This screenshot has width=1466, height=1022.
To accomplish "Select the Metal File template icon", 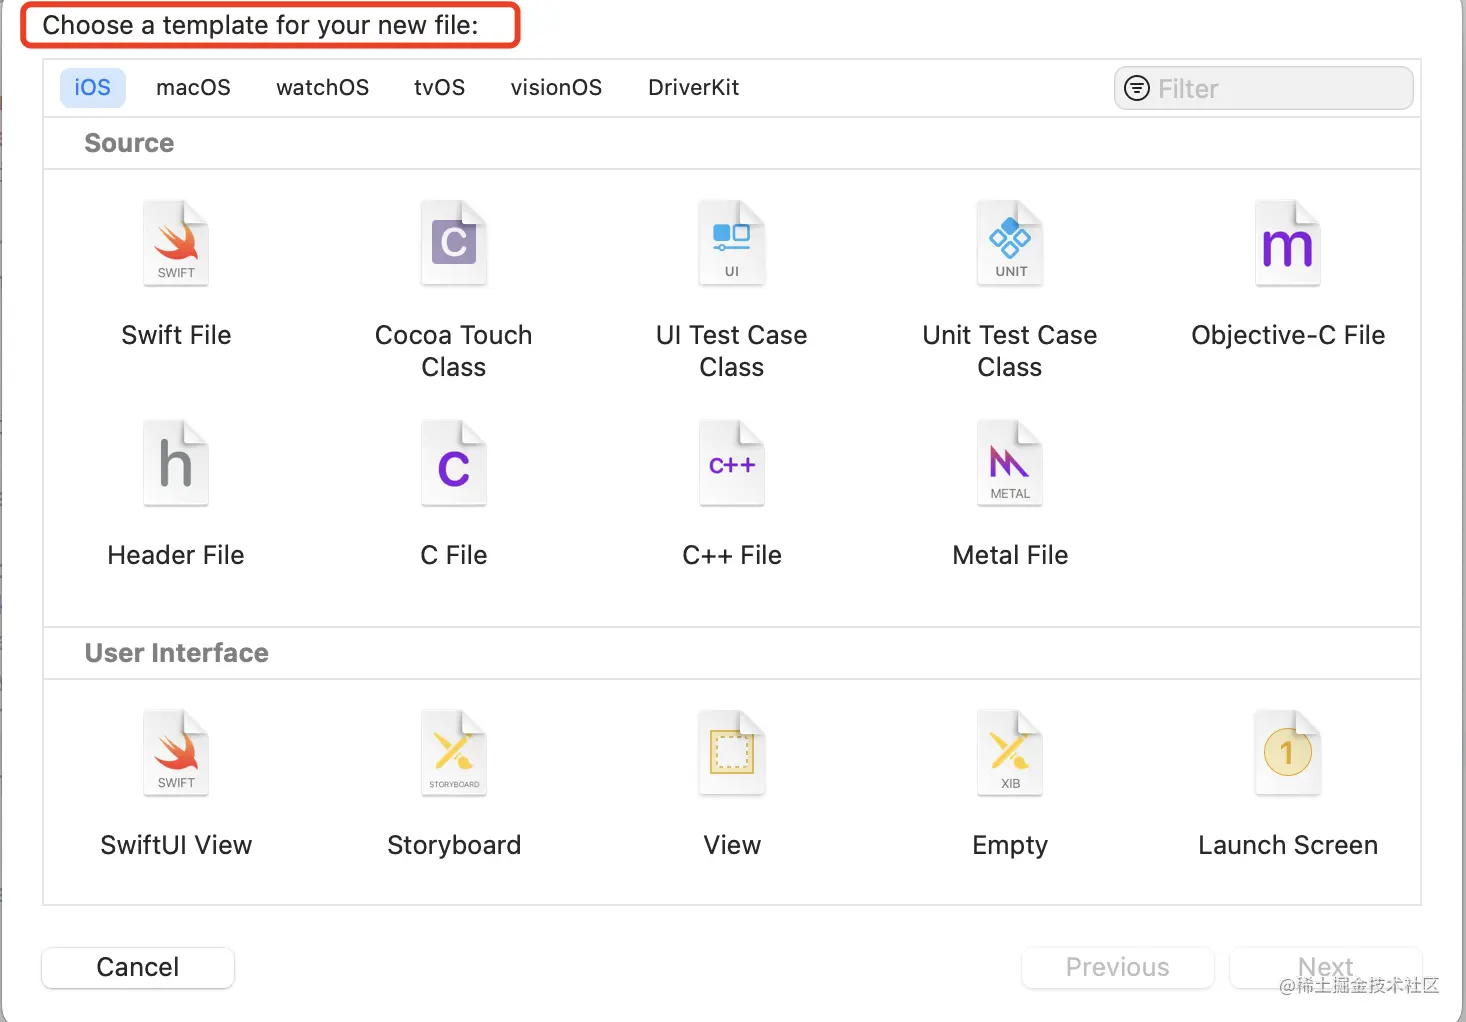I will [x=1010, y=464].
